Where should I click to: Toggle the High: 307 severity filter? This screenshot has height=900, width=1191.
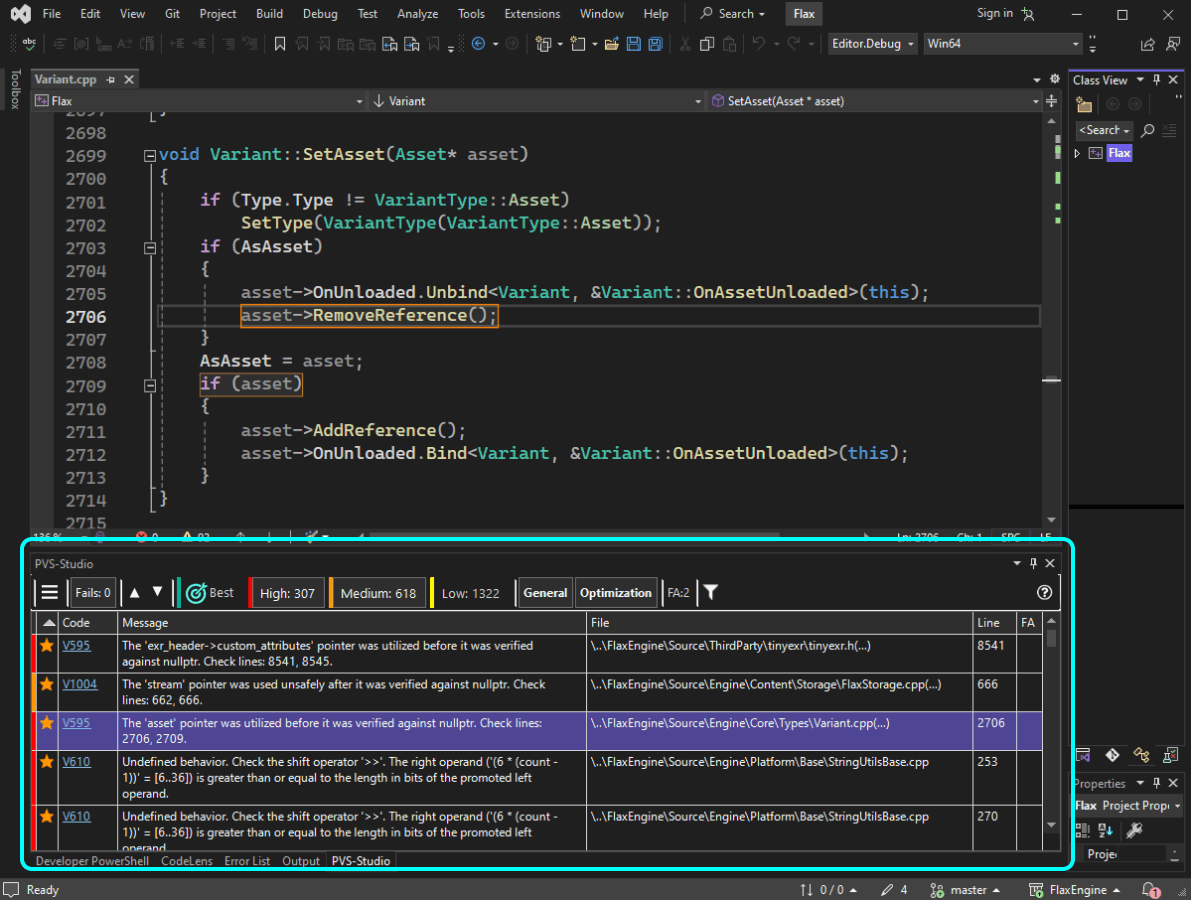coord(287,592)
